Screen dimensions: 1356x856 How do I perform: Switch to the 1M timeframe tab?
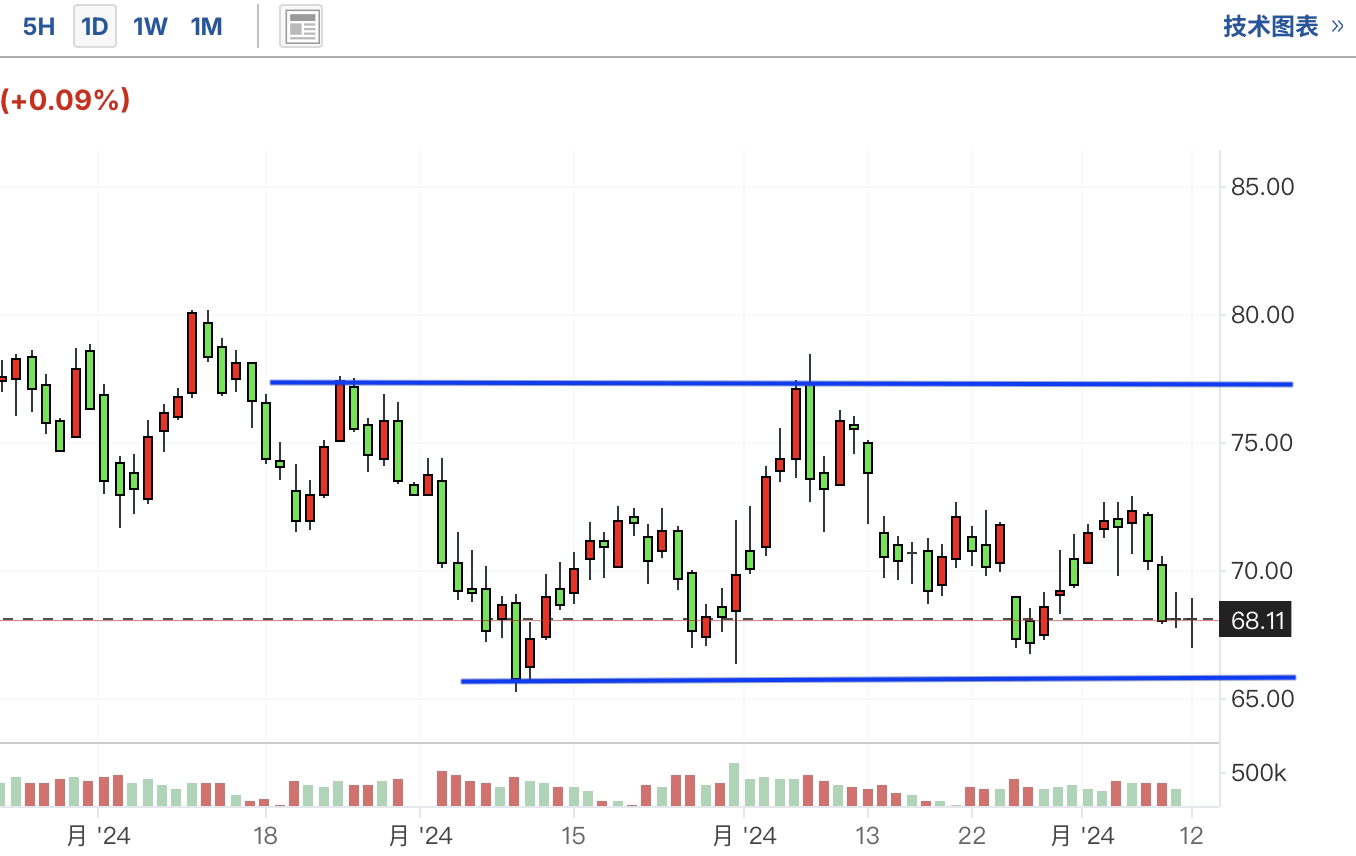(x=206, y=27)
